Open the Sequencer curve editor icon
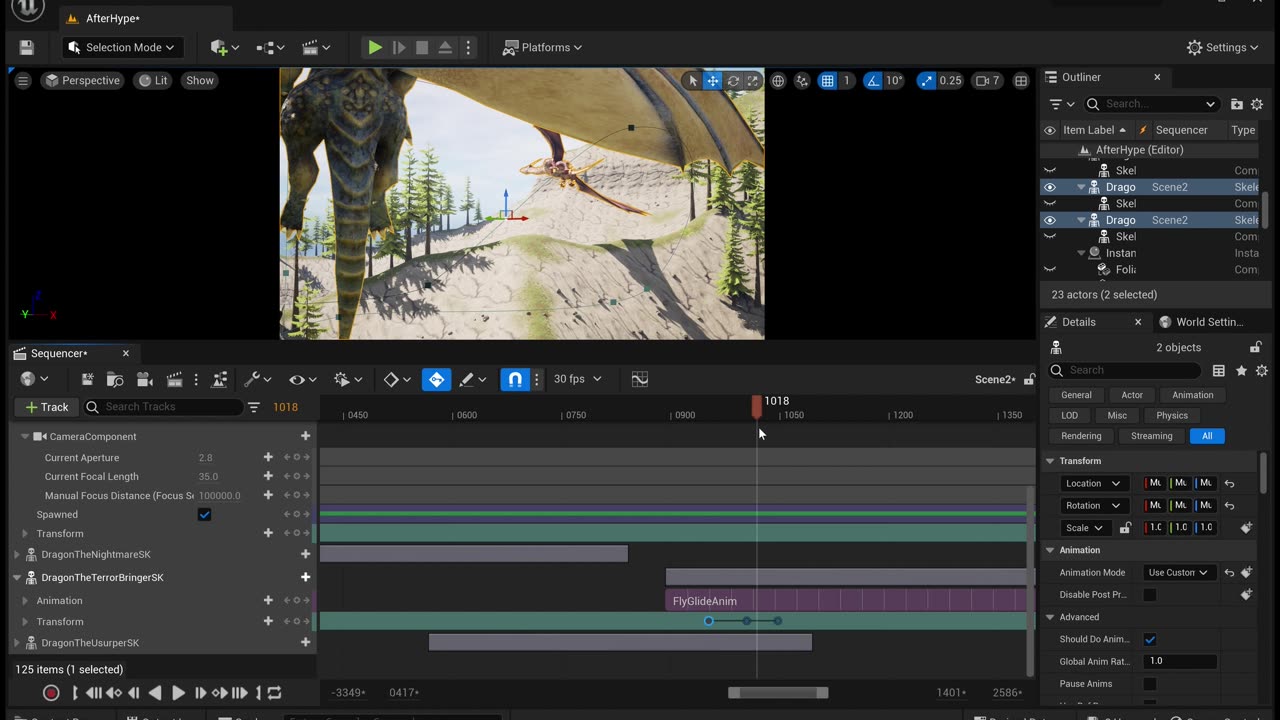 coord(640,379)
